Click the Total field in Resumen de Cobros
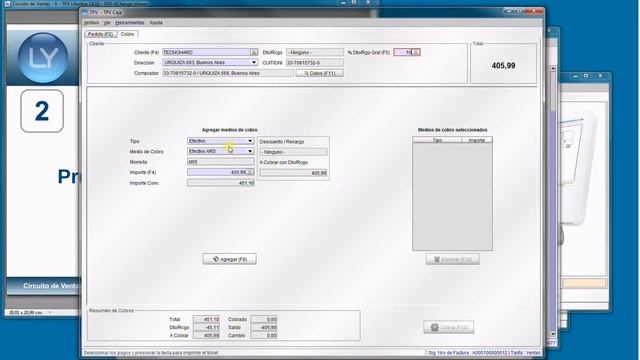Image resolution: width=640 pixels, height=360 pixels. click(206, 319)
